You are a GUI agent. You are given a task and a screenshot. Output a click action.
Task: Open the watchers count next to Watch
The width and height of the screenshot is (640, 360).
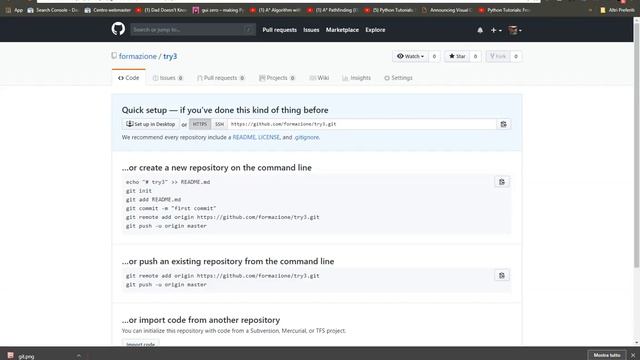(434, 56)
